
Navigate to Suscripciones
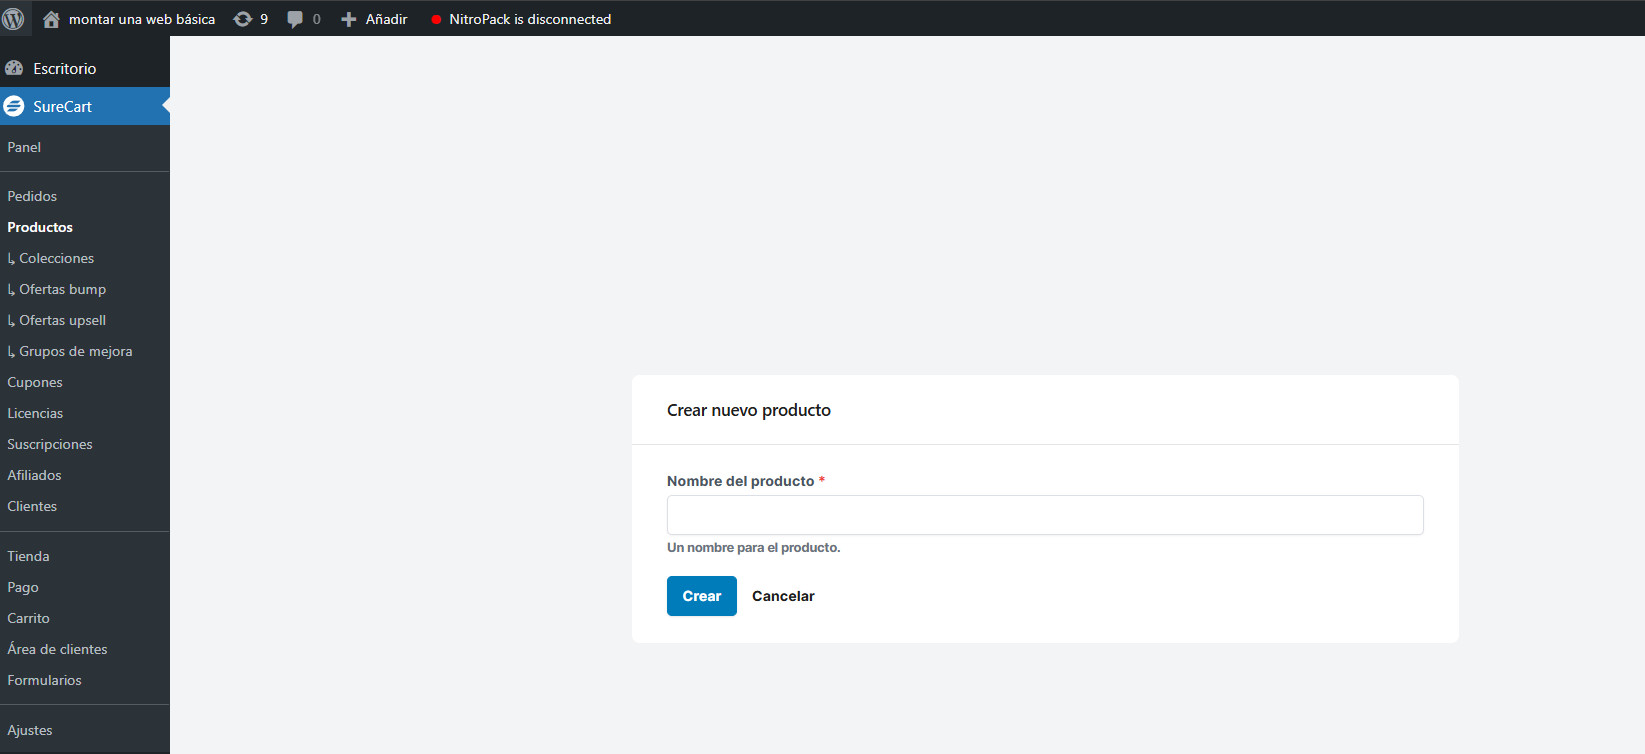tap(50, 444)
